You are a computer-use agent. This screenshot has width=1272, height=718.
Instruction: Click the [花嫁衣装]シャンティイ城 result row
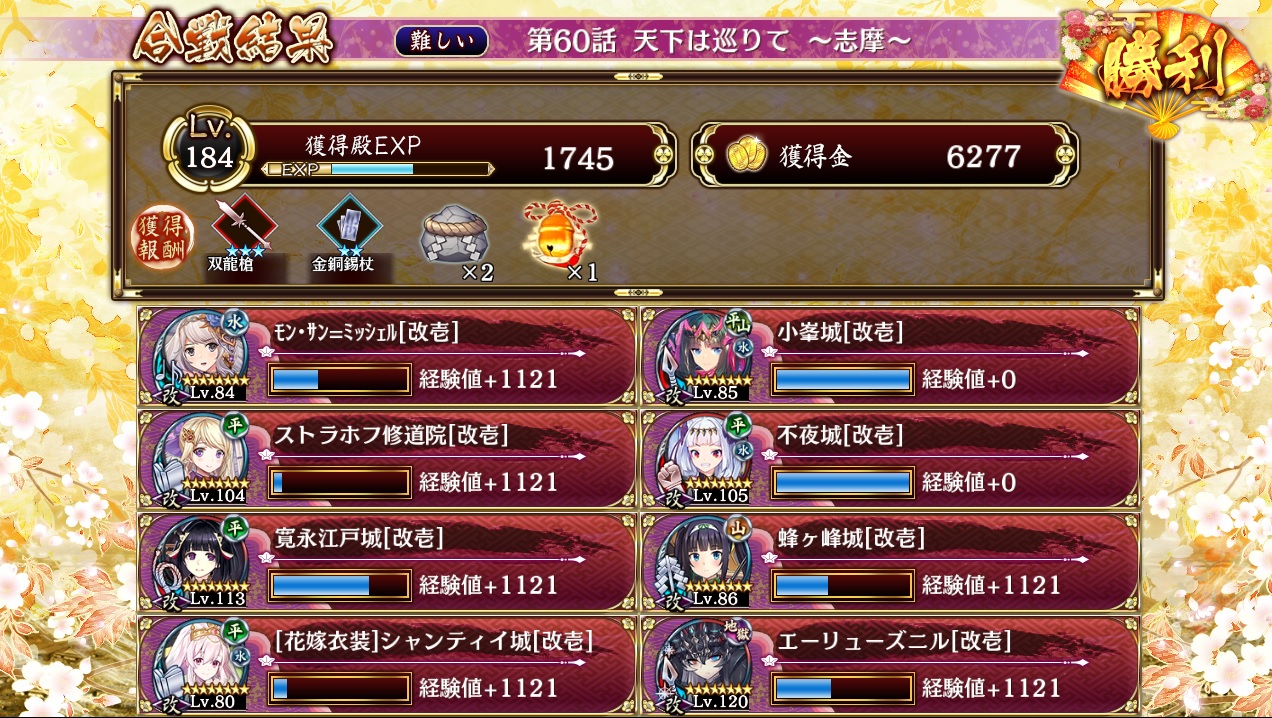point(387,665)
